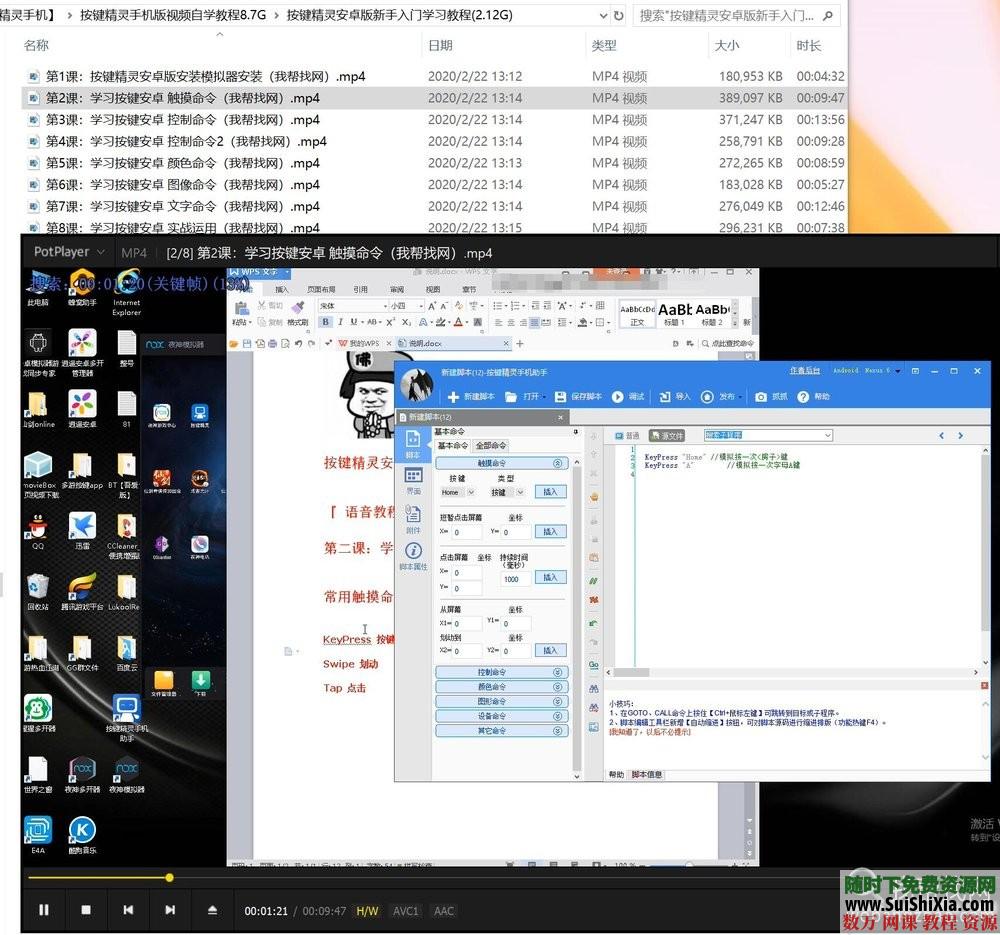Switch to the 全部命令 tab
This screenshot has width=1000, height=935.
click(x=490, y=445)
